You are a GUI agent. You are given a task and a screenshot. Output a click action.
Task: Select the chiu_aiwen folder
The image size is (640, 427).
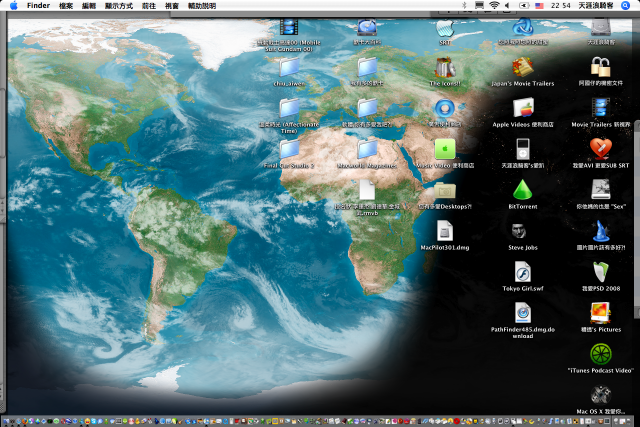pos(289,67)
